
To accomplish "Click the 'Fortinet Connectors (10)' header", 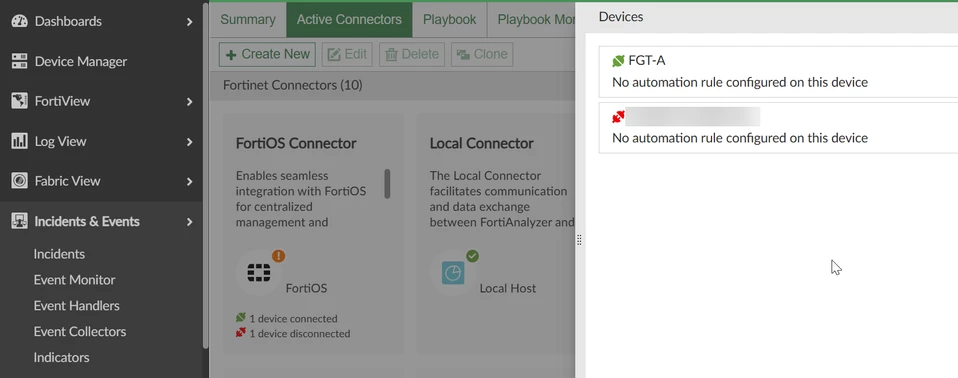I will [x=293, y=85].
